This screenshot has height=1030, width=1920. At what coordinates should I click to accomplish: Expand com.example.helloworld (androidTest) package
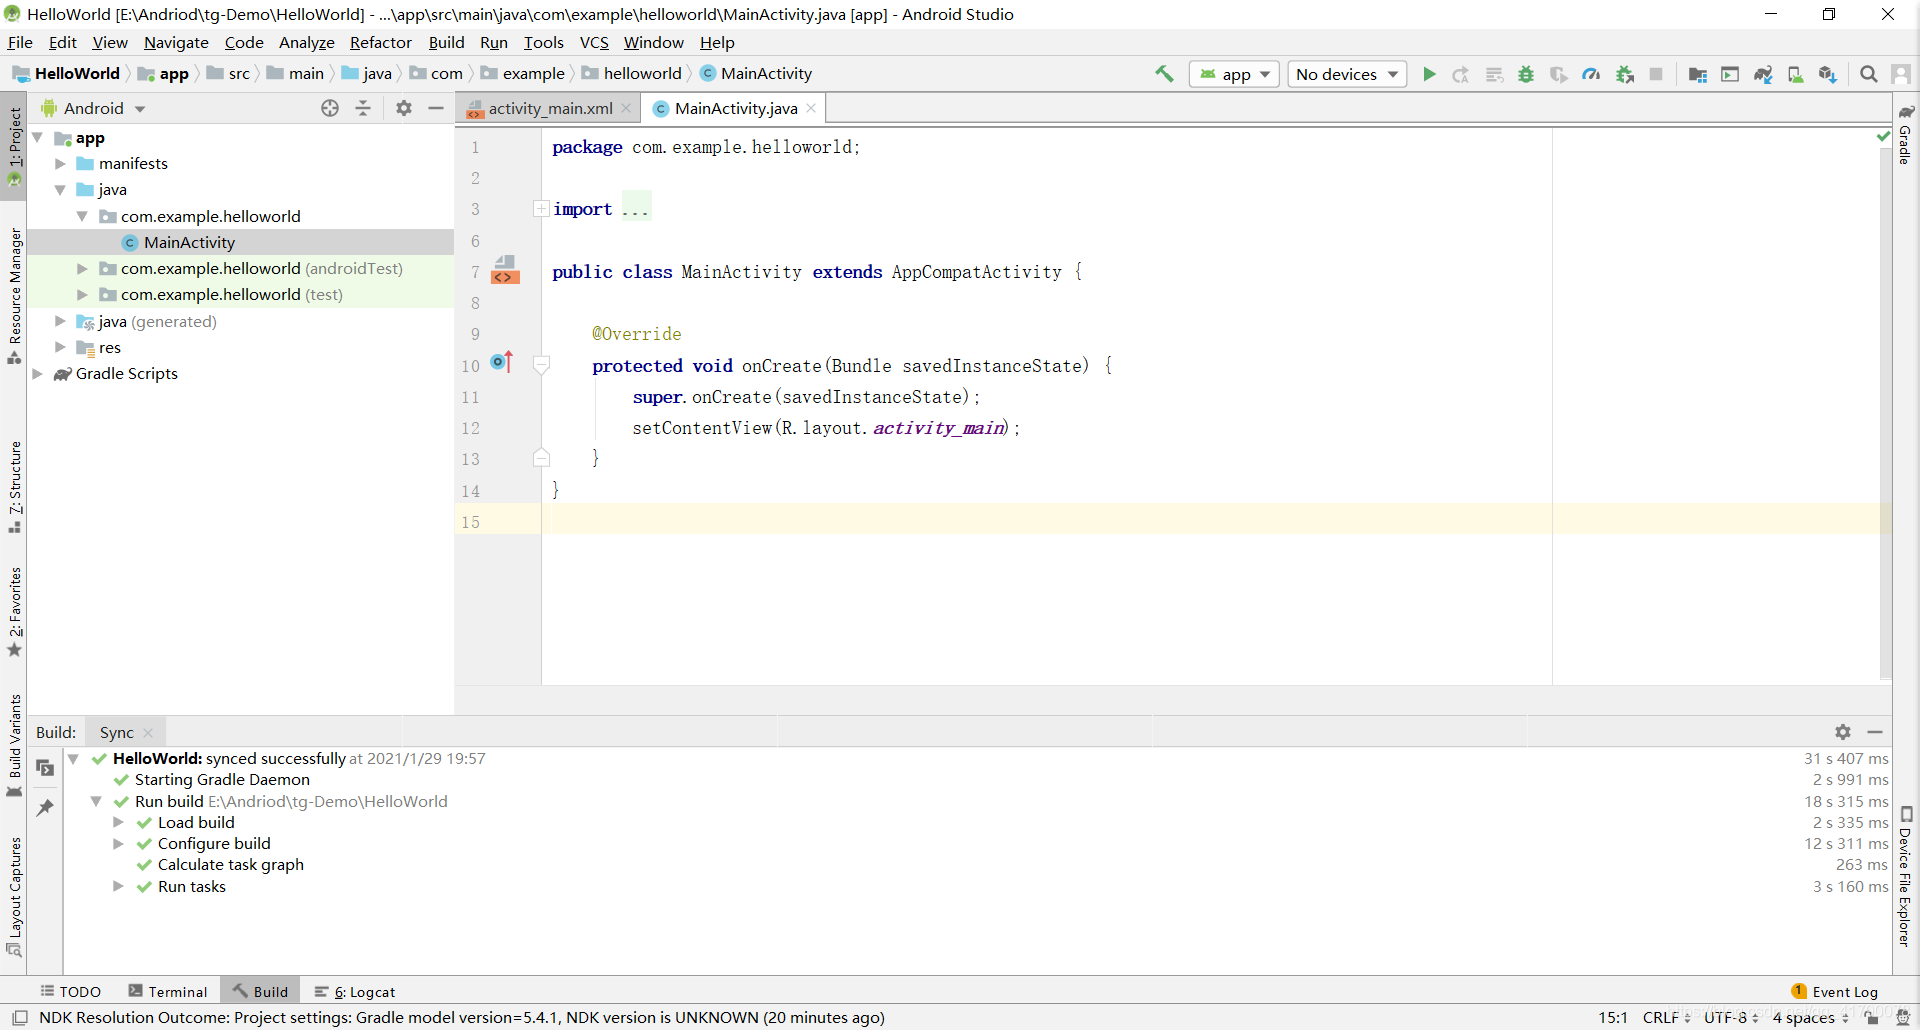[82, 269]
